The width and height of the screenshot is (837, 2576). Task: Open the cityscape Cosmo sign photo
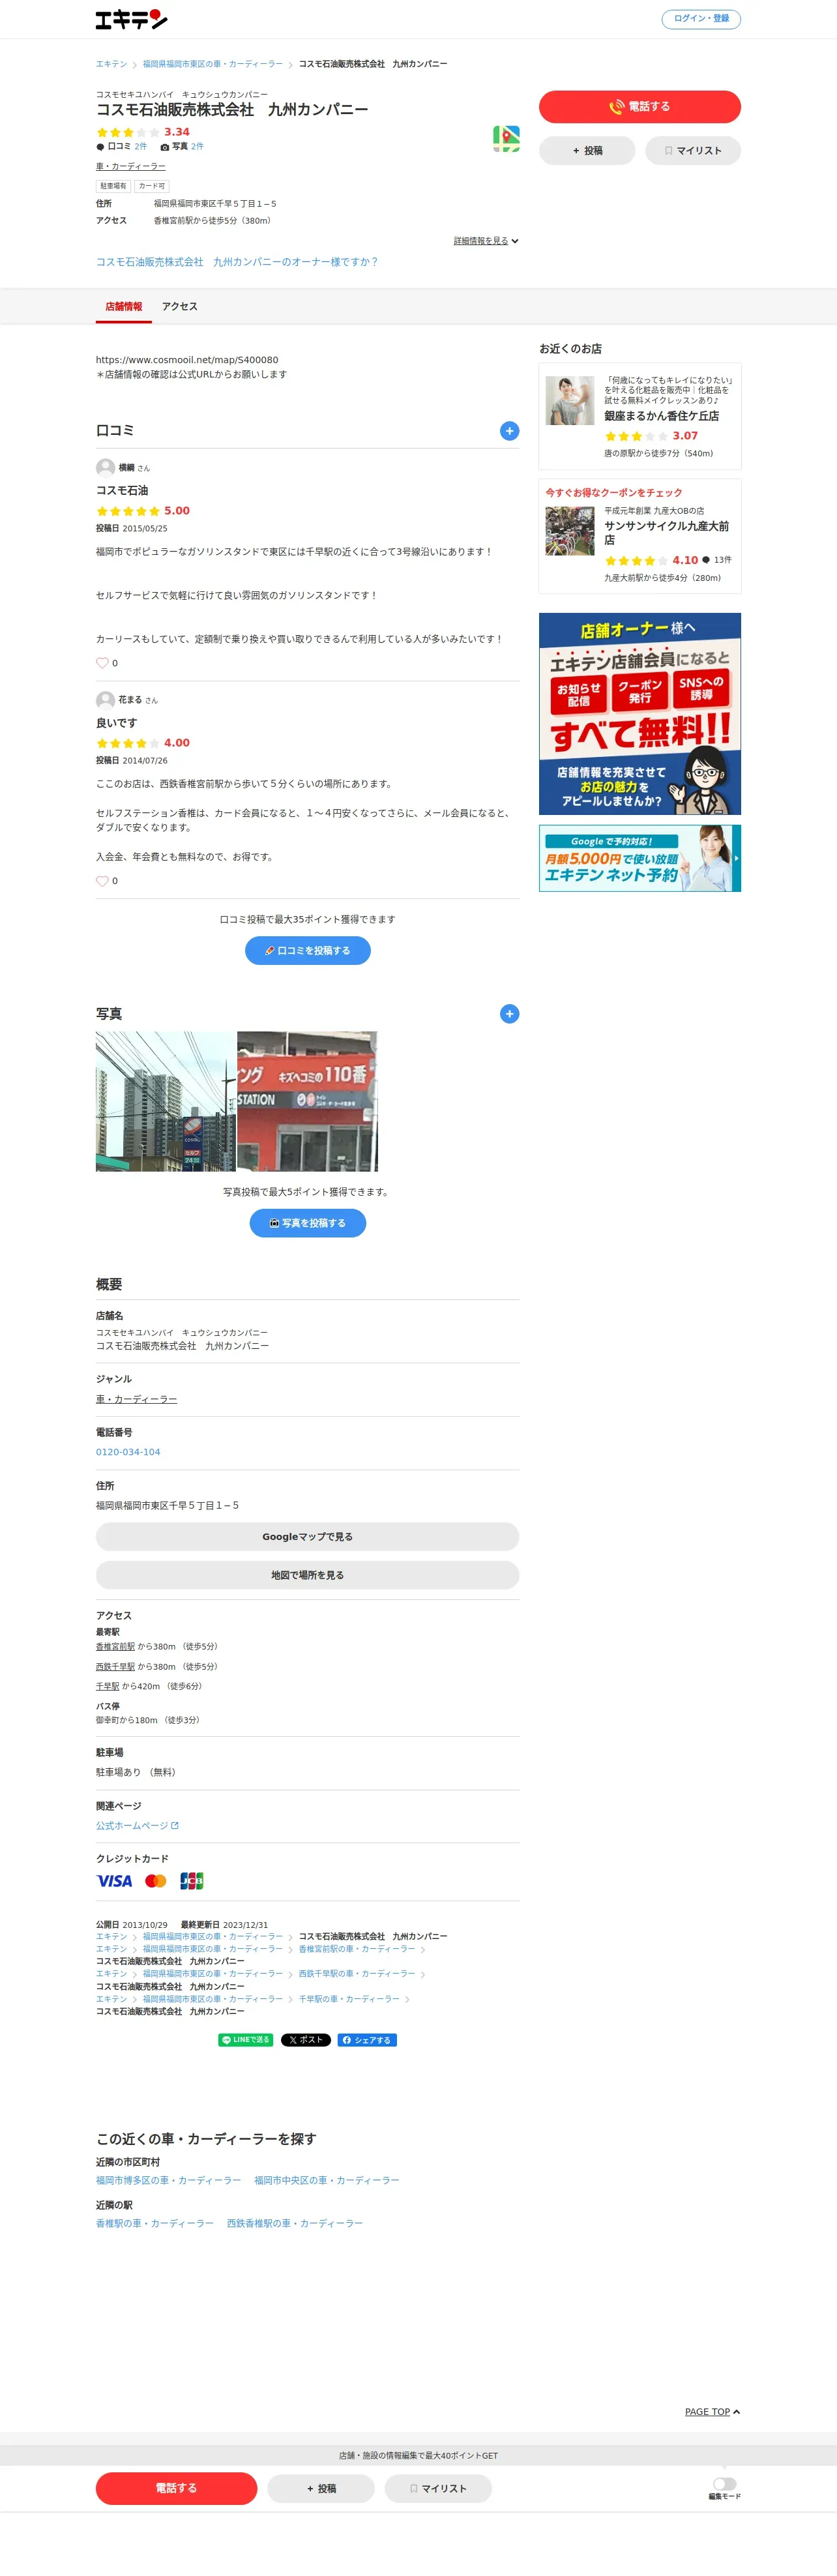point(166,1102)
